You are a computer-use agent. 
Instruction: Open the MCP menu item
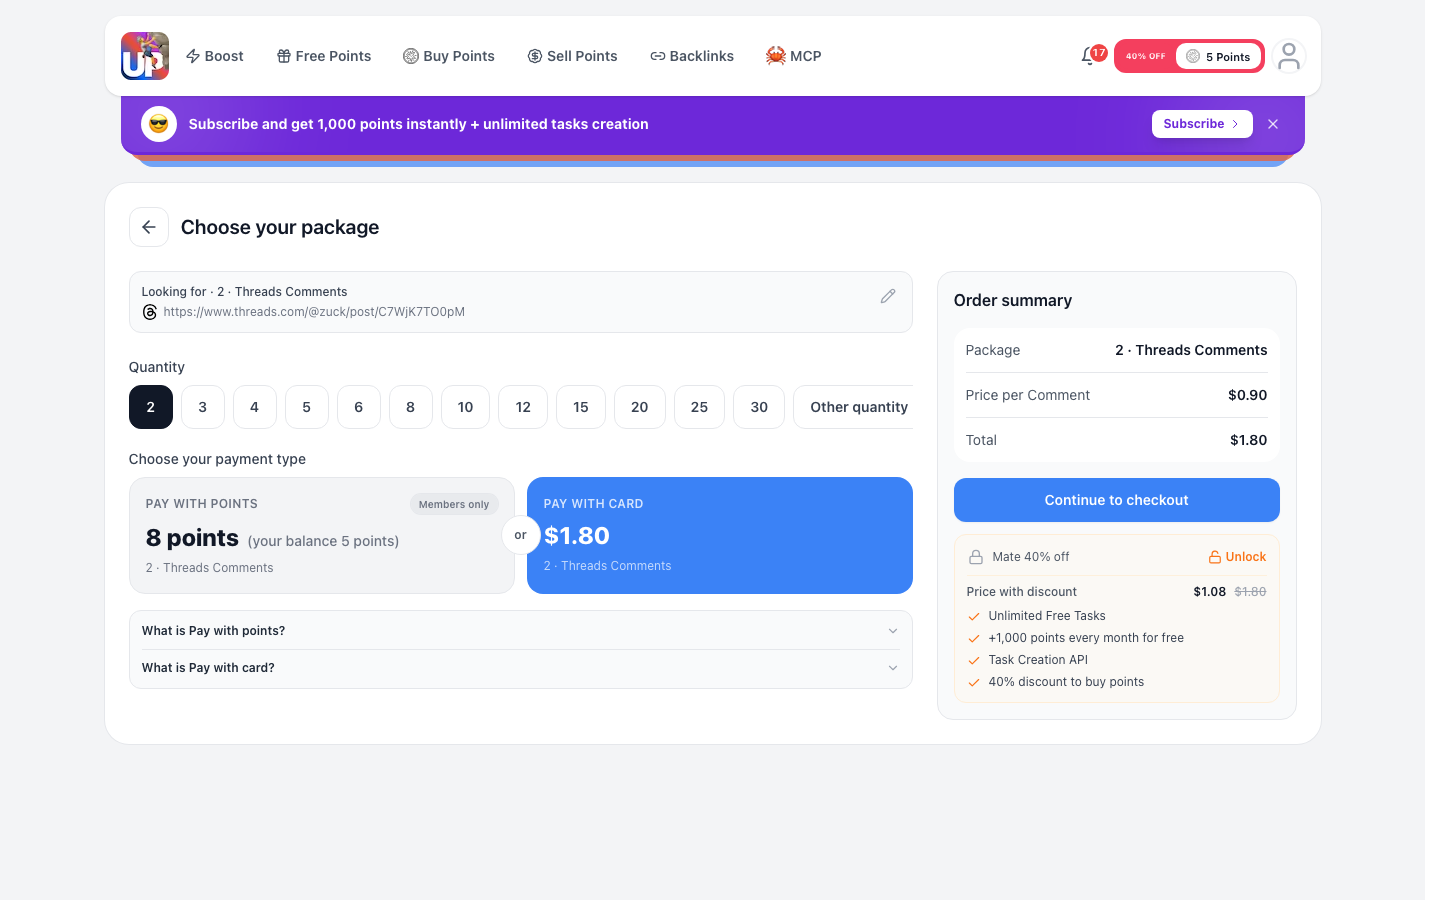pos(794,56)
